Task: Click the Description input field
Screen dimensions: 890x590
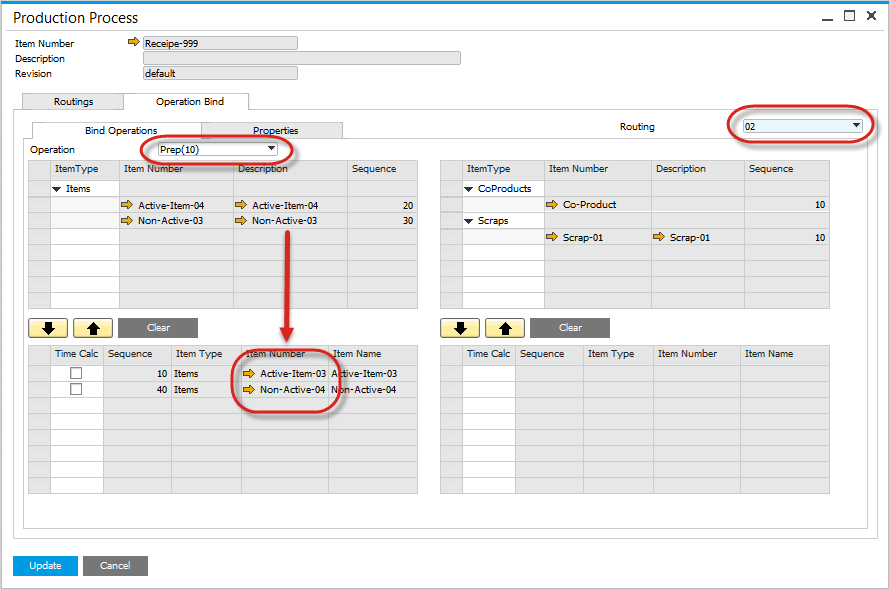Action: point(302,58)
